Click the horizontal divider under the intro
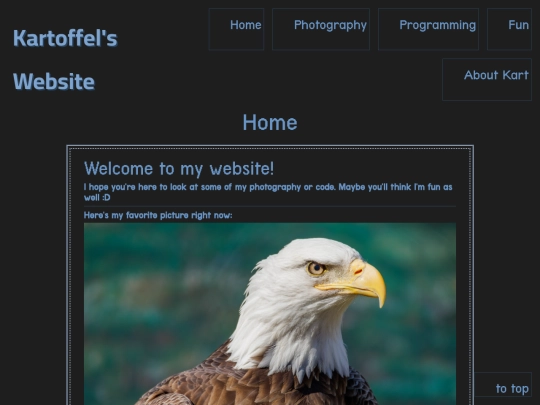This screenshot has height=405, width=540. [x=270, y=206]
